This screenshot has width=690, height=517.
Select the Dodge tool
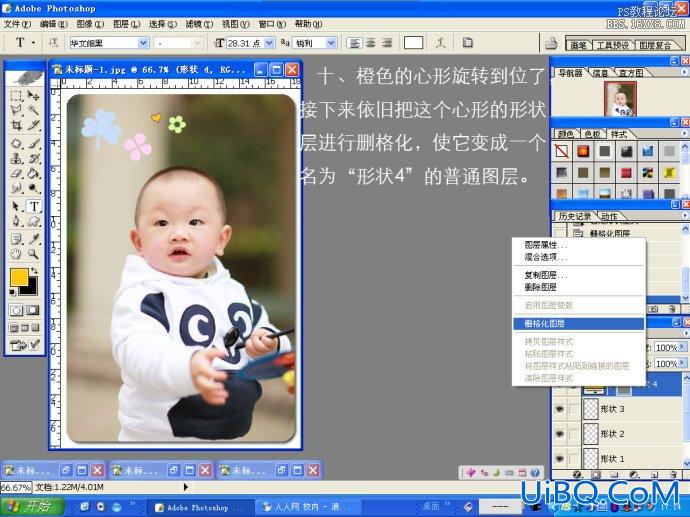coord(33,188)
